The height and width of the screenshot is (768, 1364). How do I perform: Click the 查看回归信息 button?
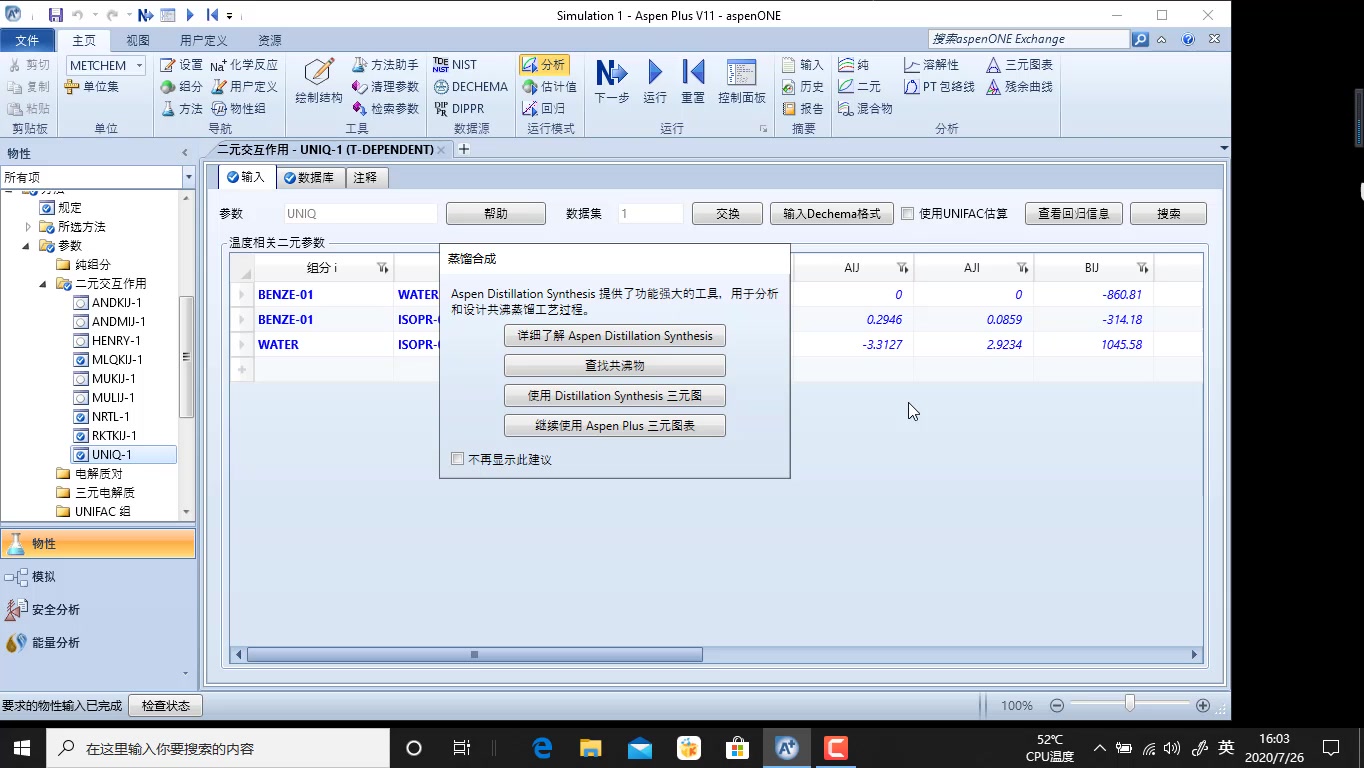pos(1074,214)
